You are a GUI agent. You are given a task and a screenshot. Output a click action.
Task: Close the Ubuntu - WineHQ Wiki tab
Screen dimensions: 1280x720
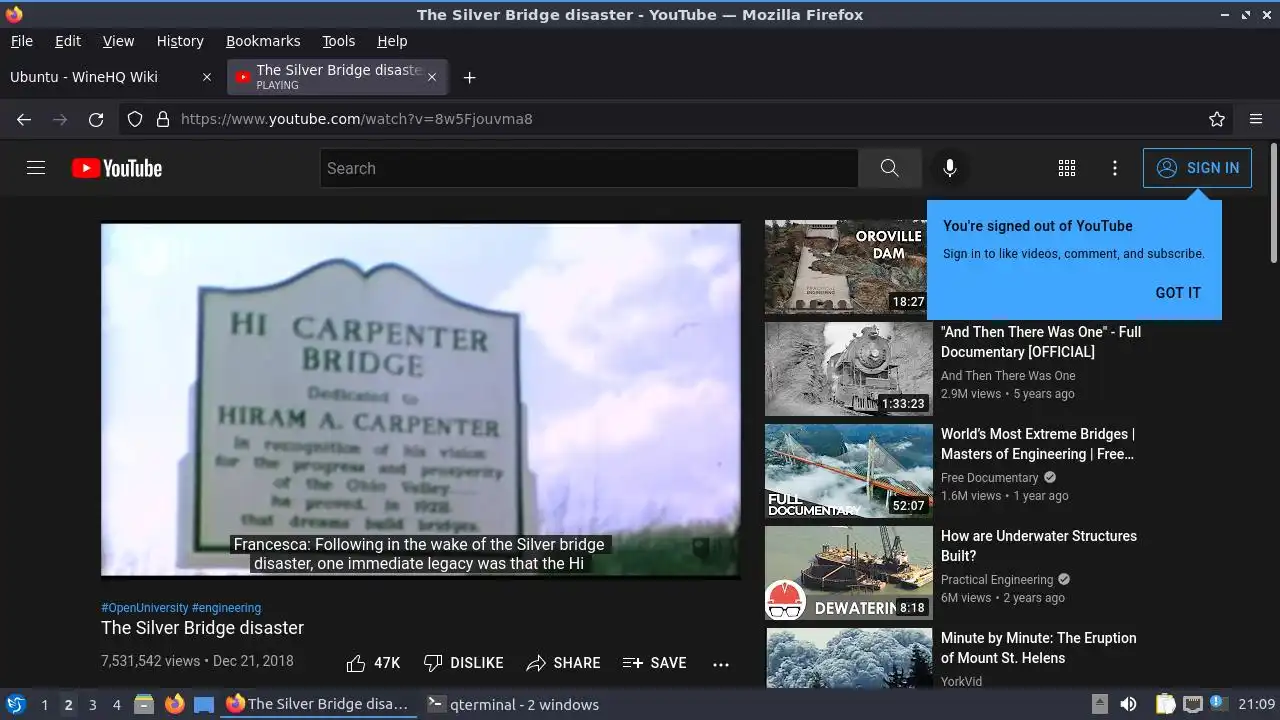tap(207, 77)
